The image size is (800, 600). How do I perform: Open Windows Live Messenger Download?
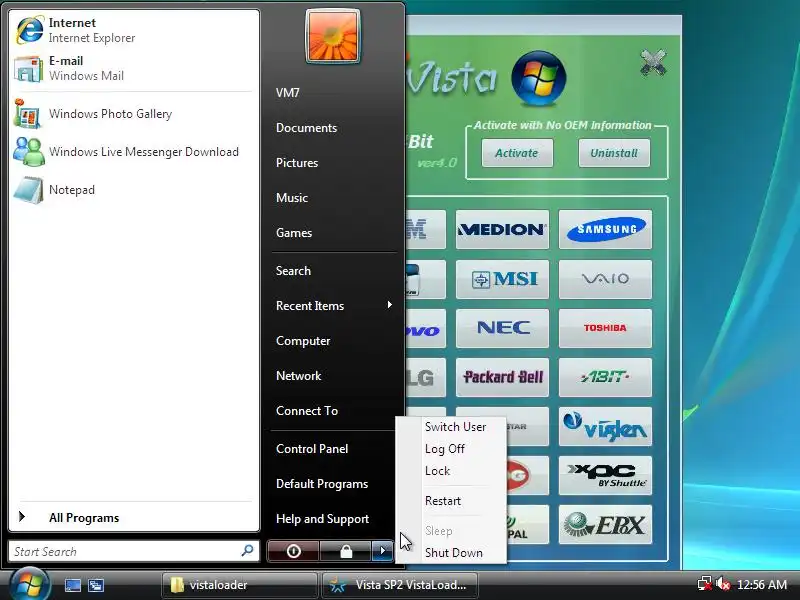[x=134, y=152]
